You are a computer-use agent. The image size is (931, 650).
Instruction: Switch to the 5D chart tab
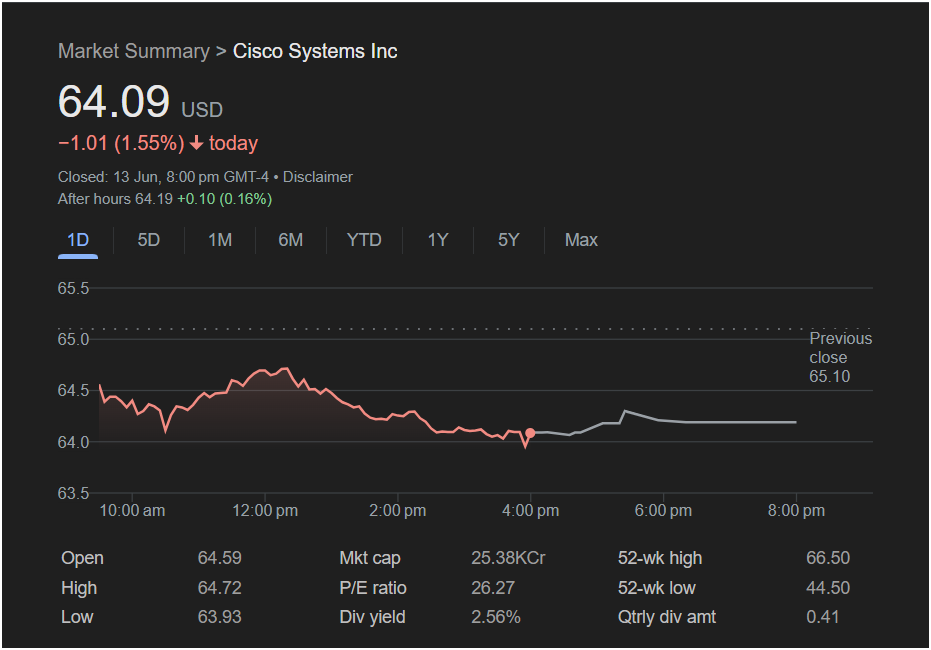[x=148, y=240]
